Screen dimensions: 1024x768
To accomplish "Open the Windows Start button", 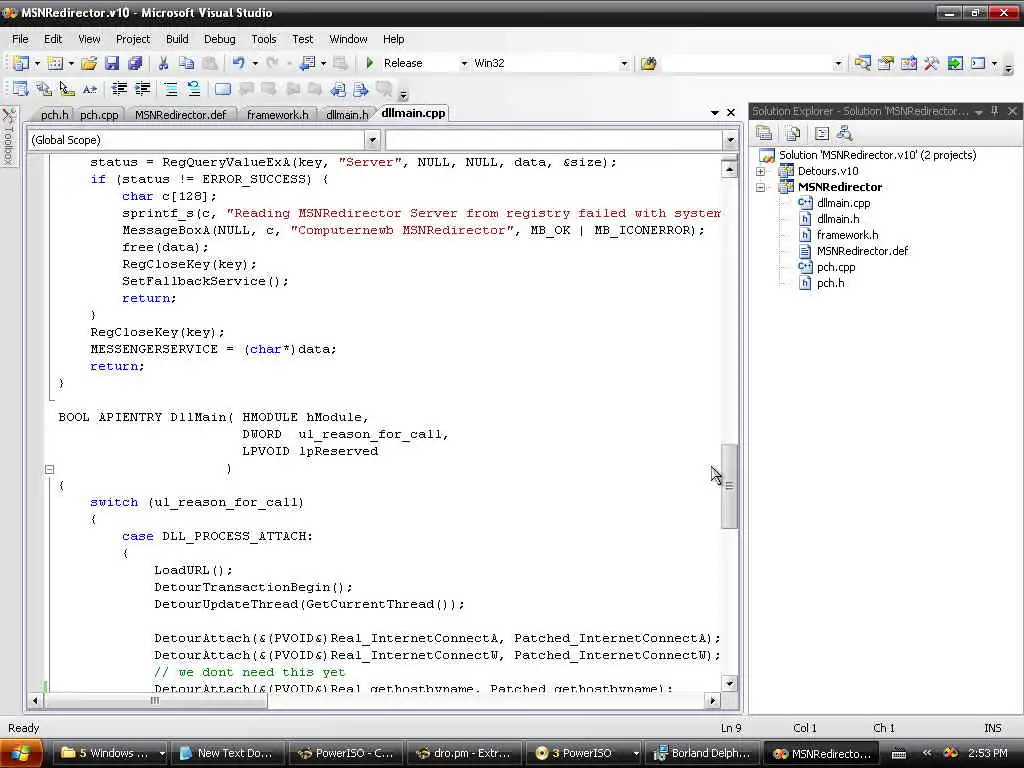I will pyautogui.click(x=21, y=753).
